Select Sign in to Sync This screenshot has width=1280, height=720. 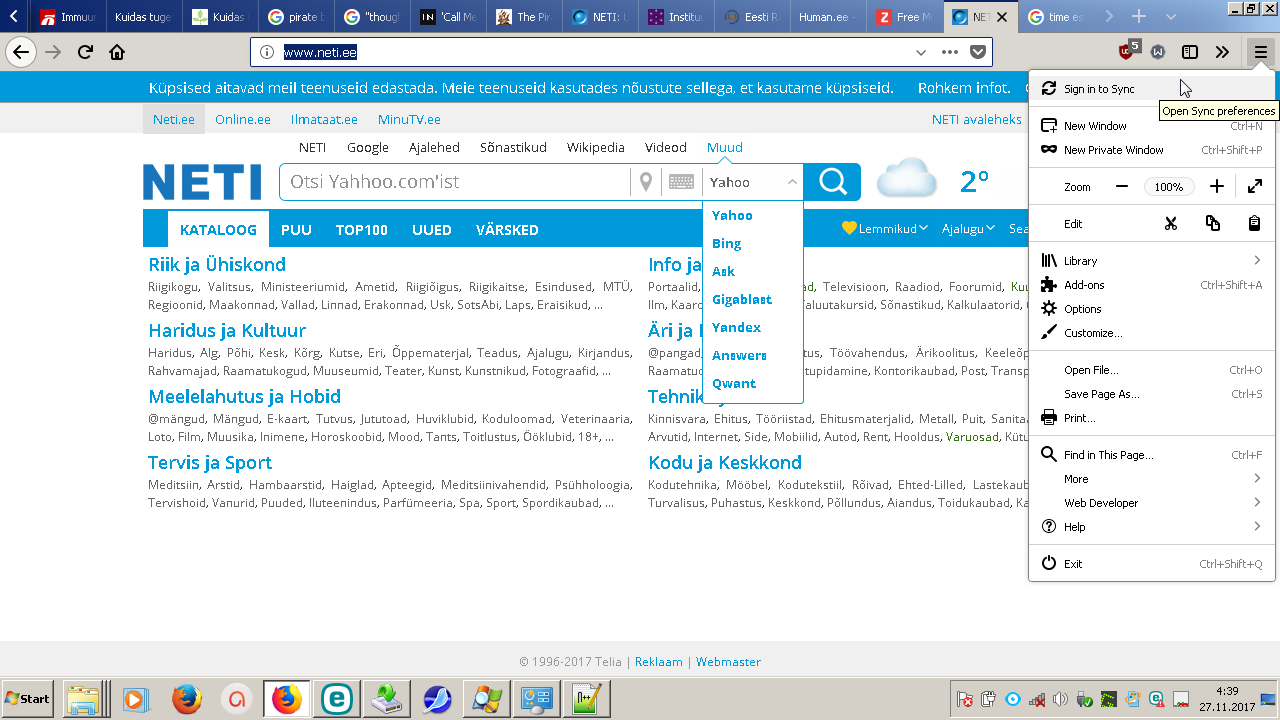click(x=1152, y=89)
